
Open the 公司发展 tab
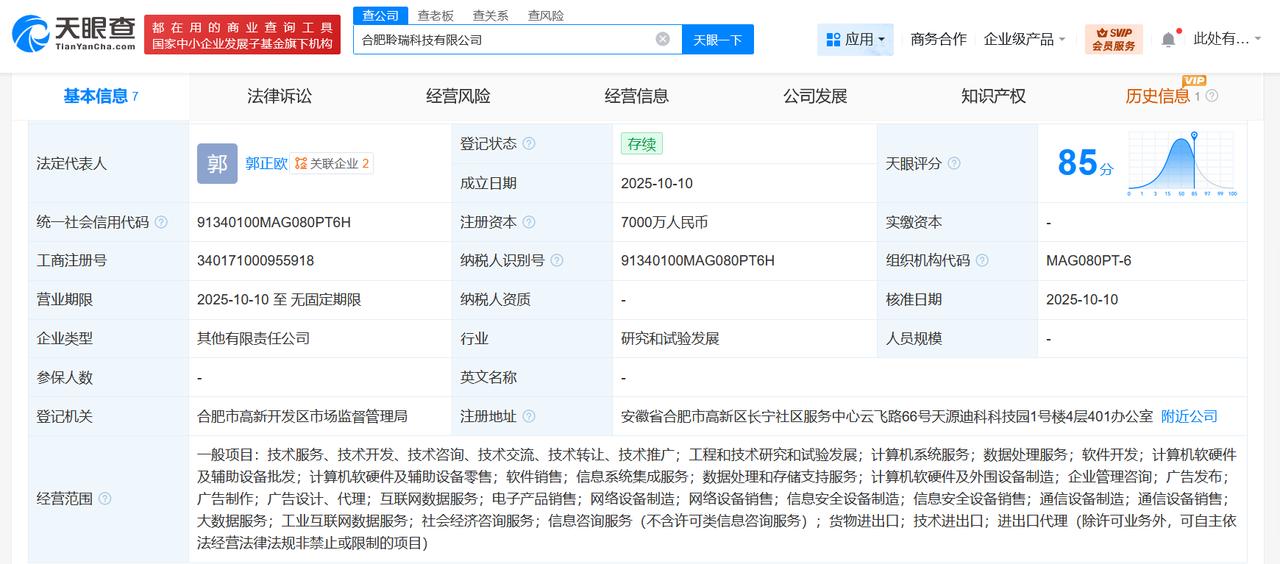(x=815, y=96)
